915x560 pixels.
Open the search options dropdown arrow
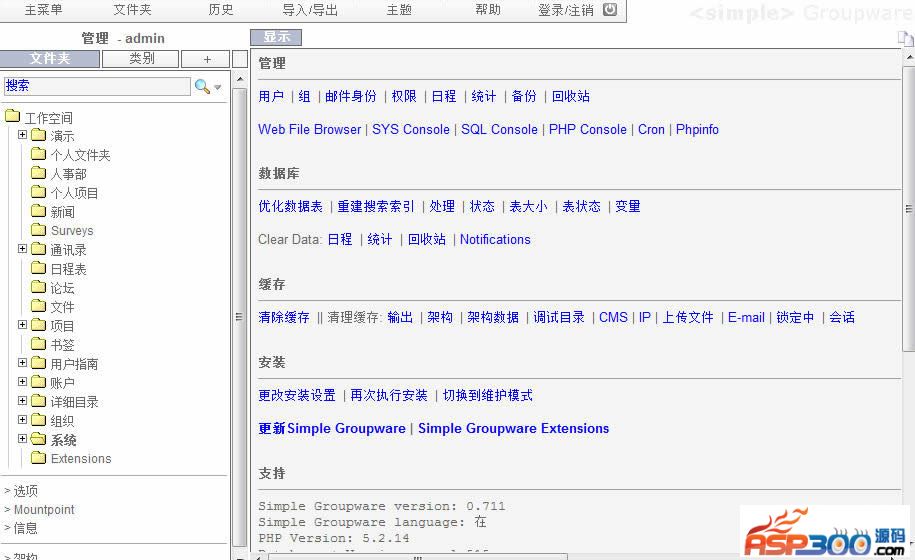pos(218,87)
